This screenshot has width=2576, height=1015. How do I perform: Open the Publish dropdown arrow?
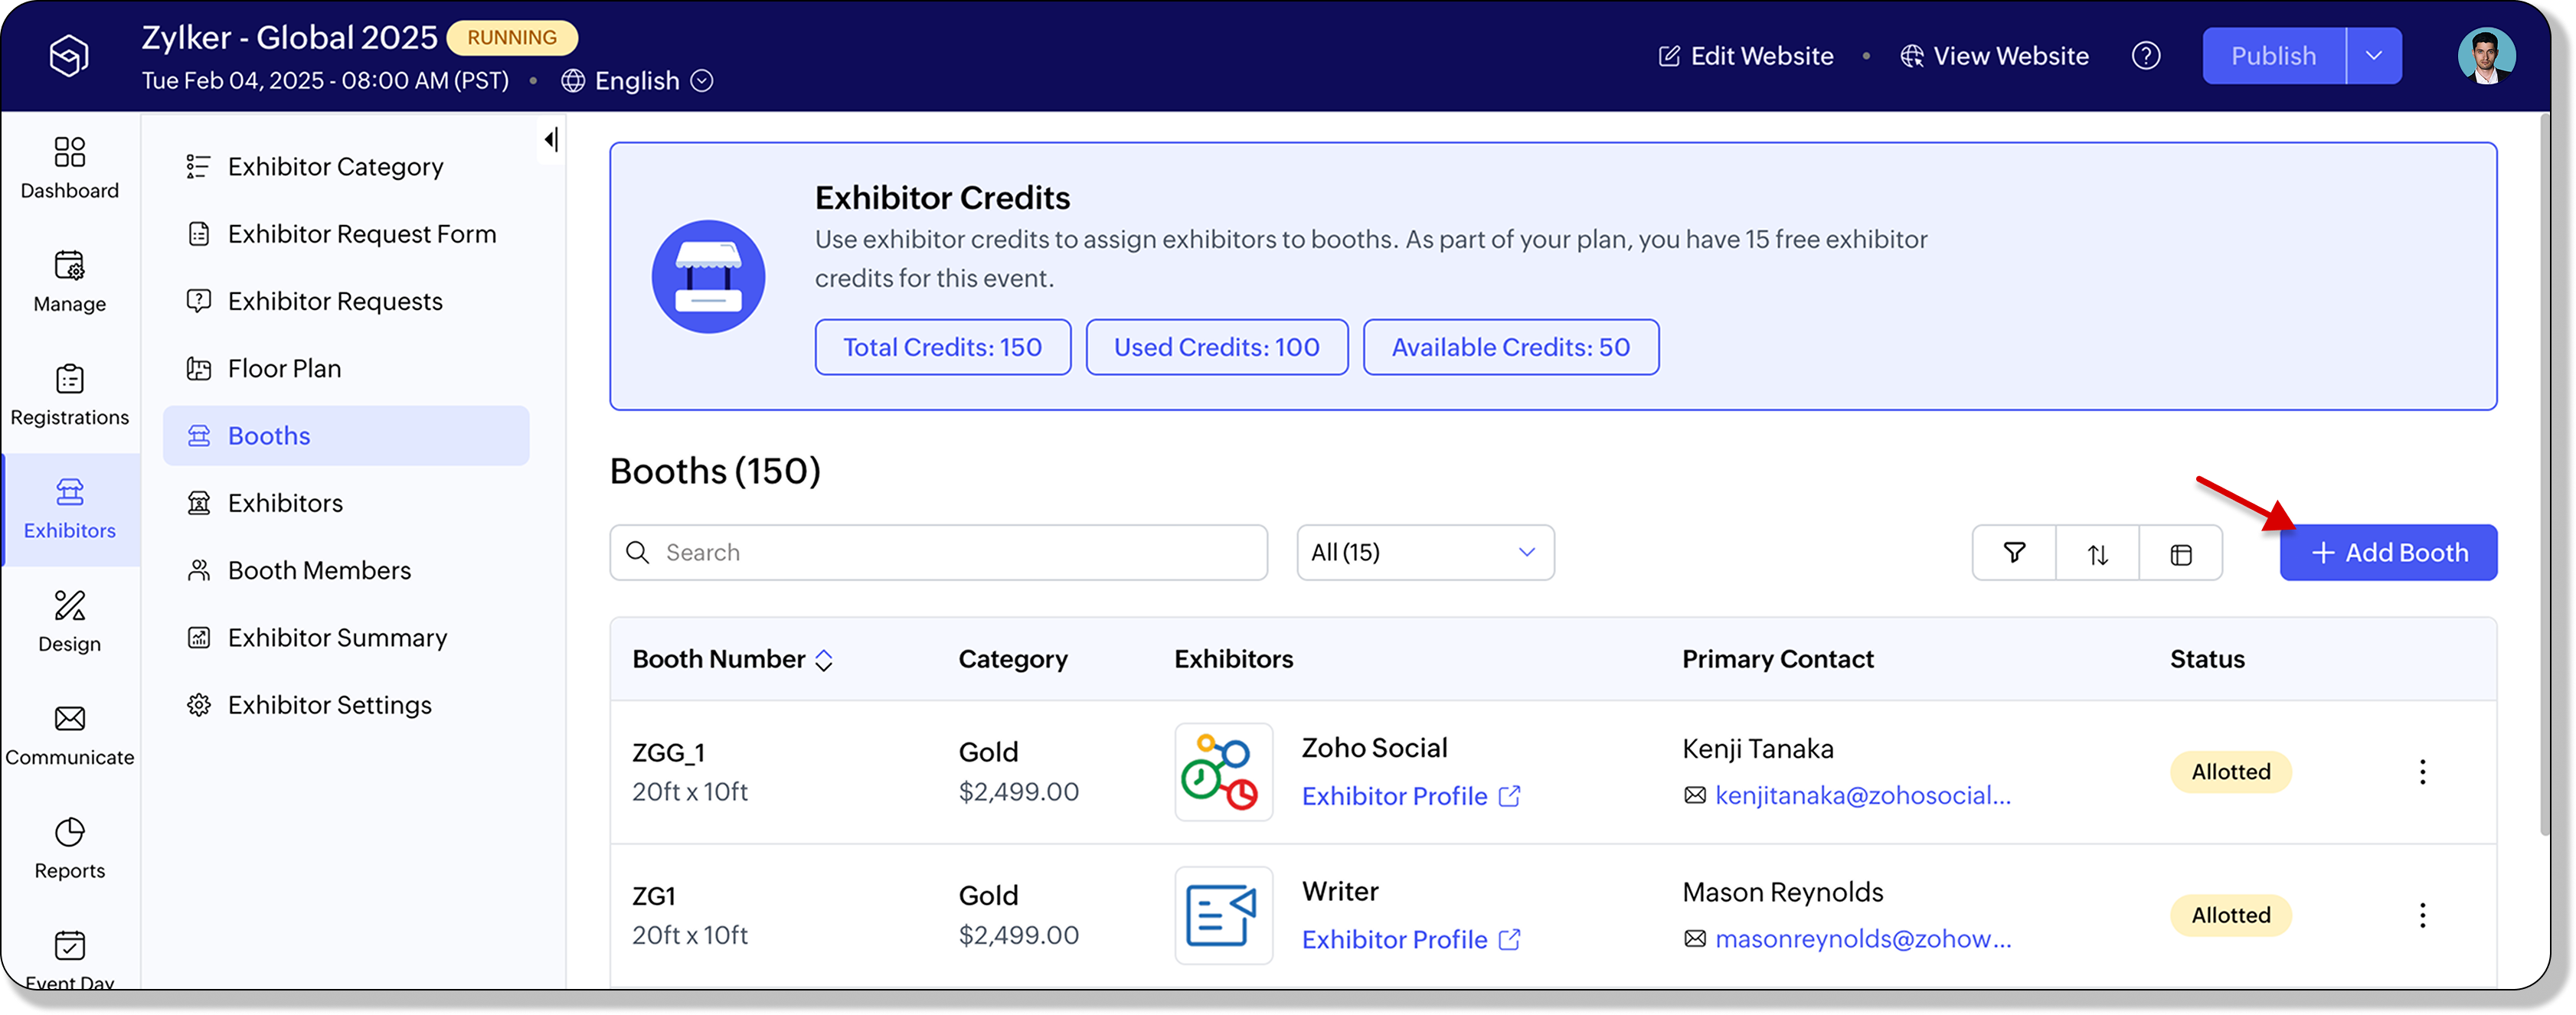(x=2374, y=56)
